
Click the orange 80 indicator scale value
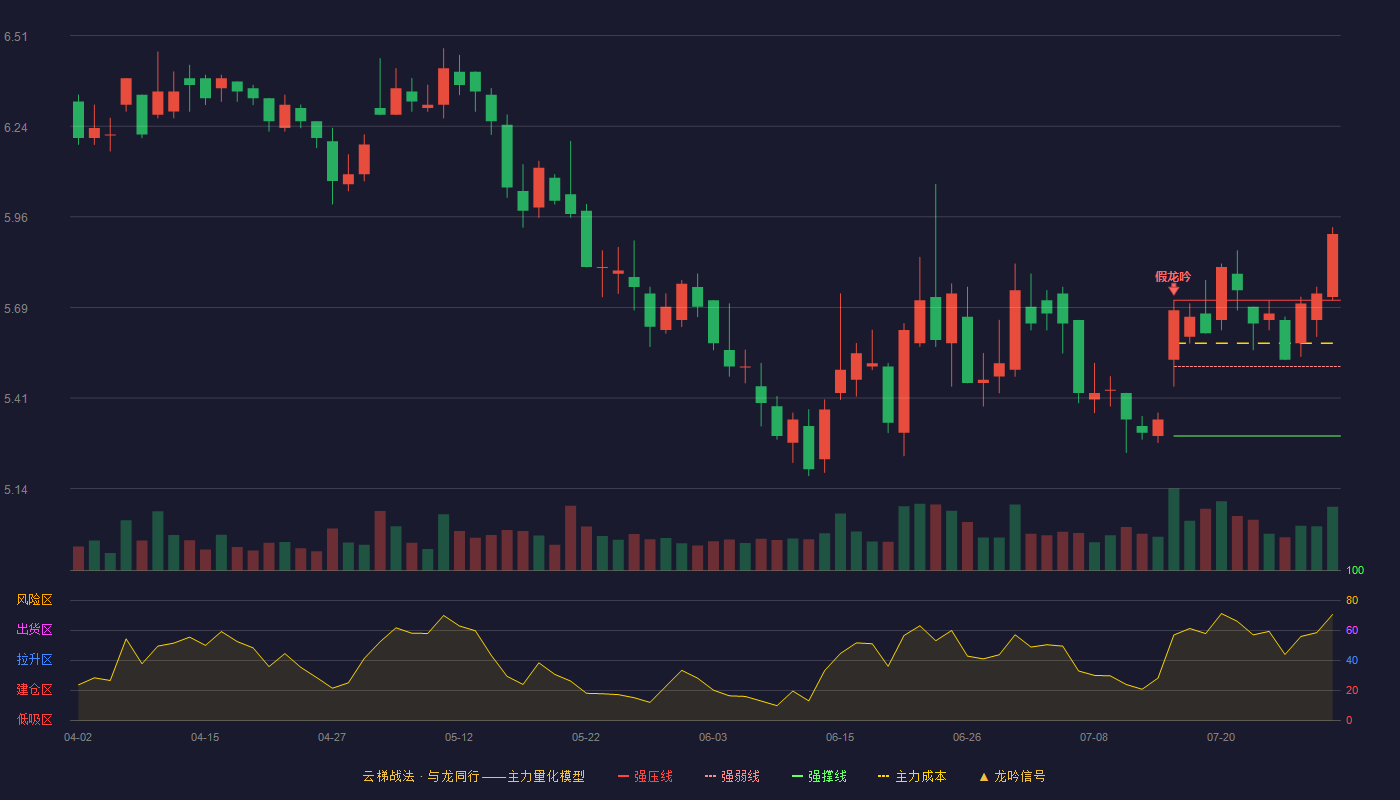(1352, 600)
